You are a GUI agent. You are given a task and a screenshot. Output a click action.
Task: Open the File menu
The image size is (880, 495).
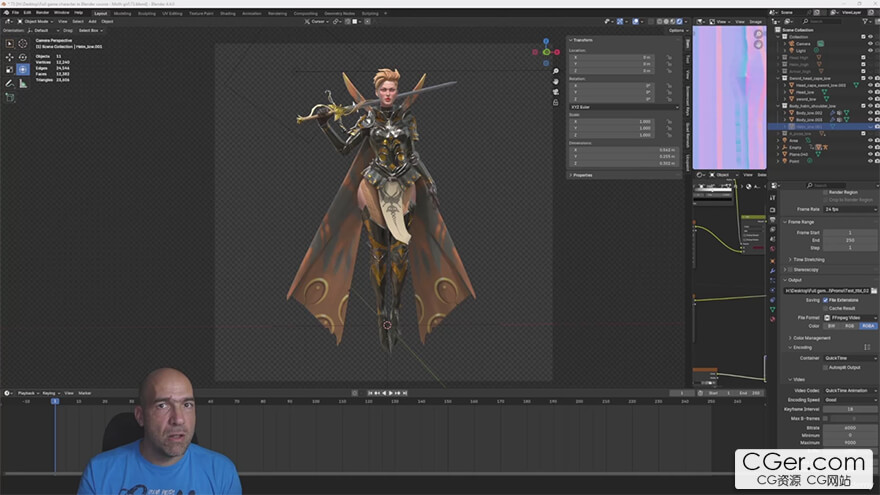16,12
